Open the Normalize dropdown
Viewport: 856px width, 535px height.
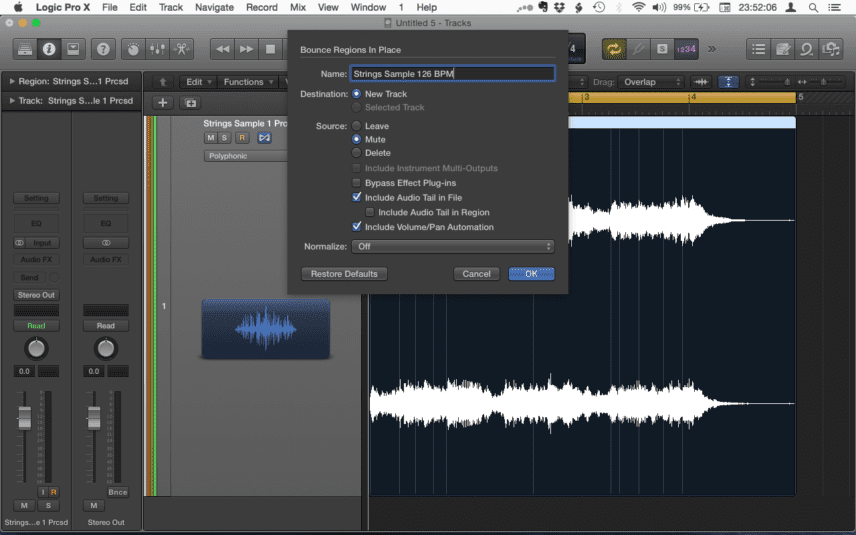coord(453,247)
